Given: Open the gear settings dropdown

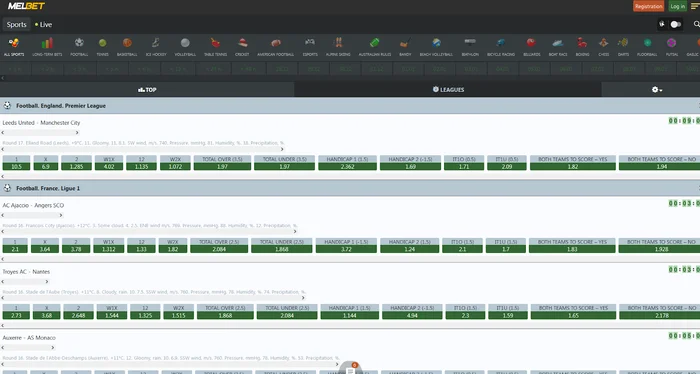Looking at the screenshot, I should point(657,90).
